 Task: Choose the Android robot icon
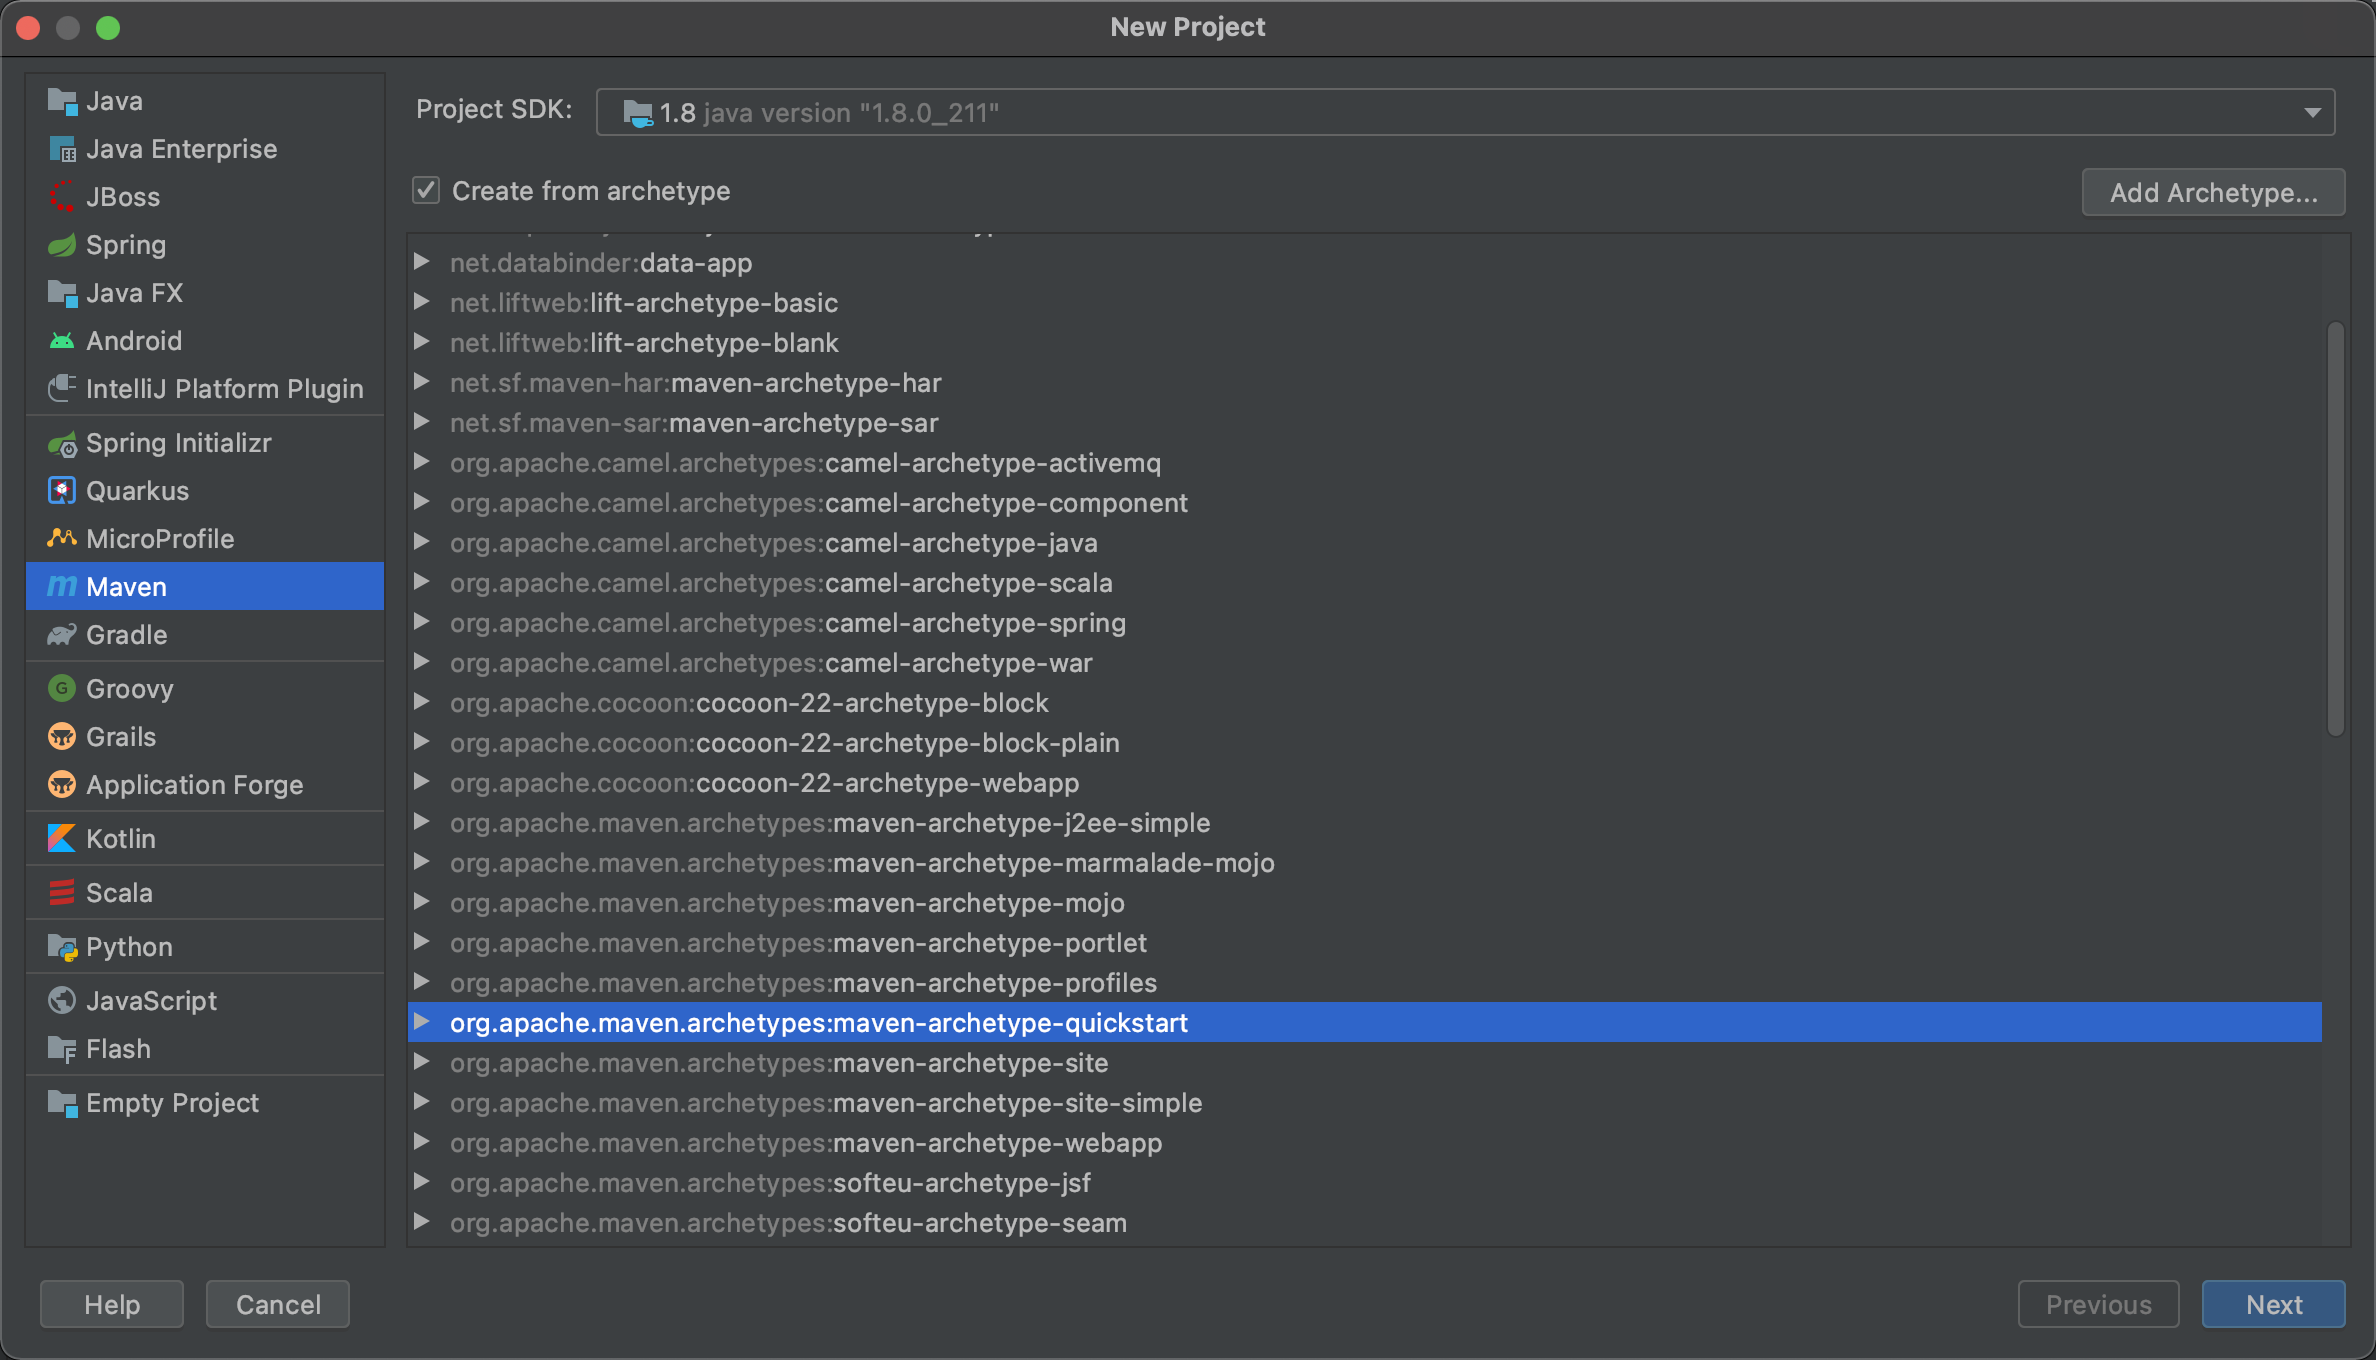pyautogui.click(x=62, y=341)
